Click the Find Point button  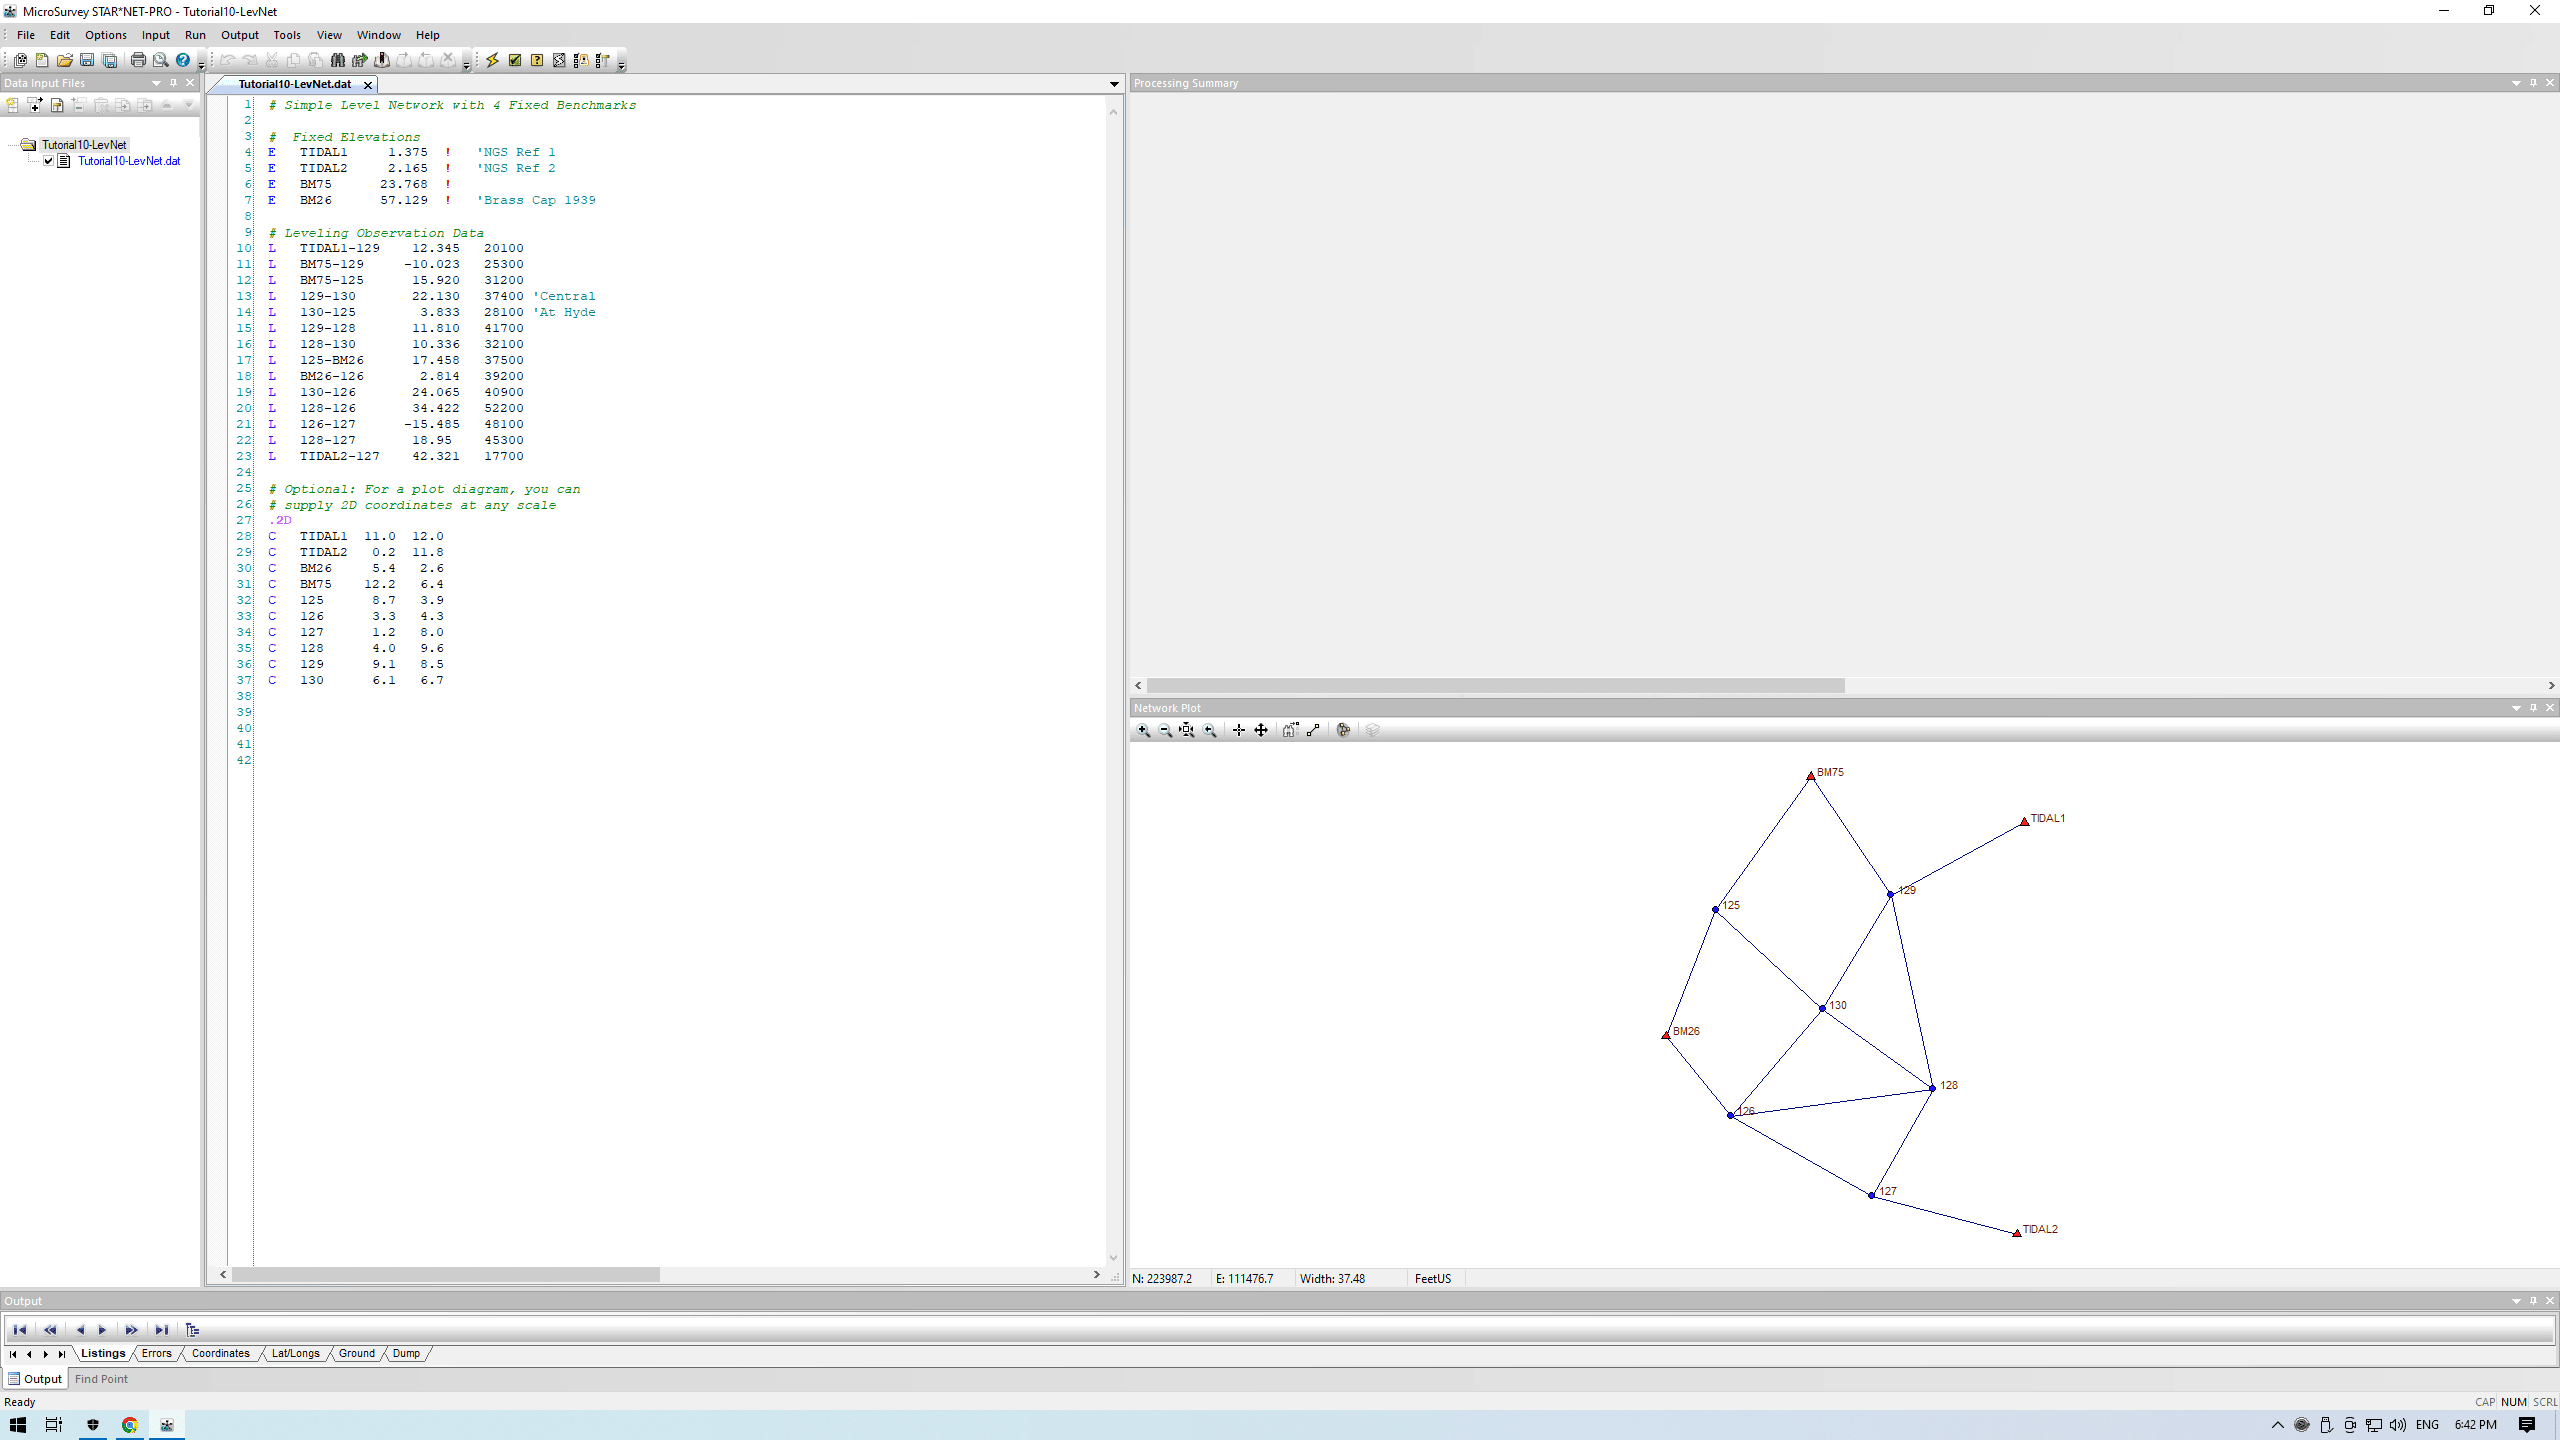coord(101,1379)
